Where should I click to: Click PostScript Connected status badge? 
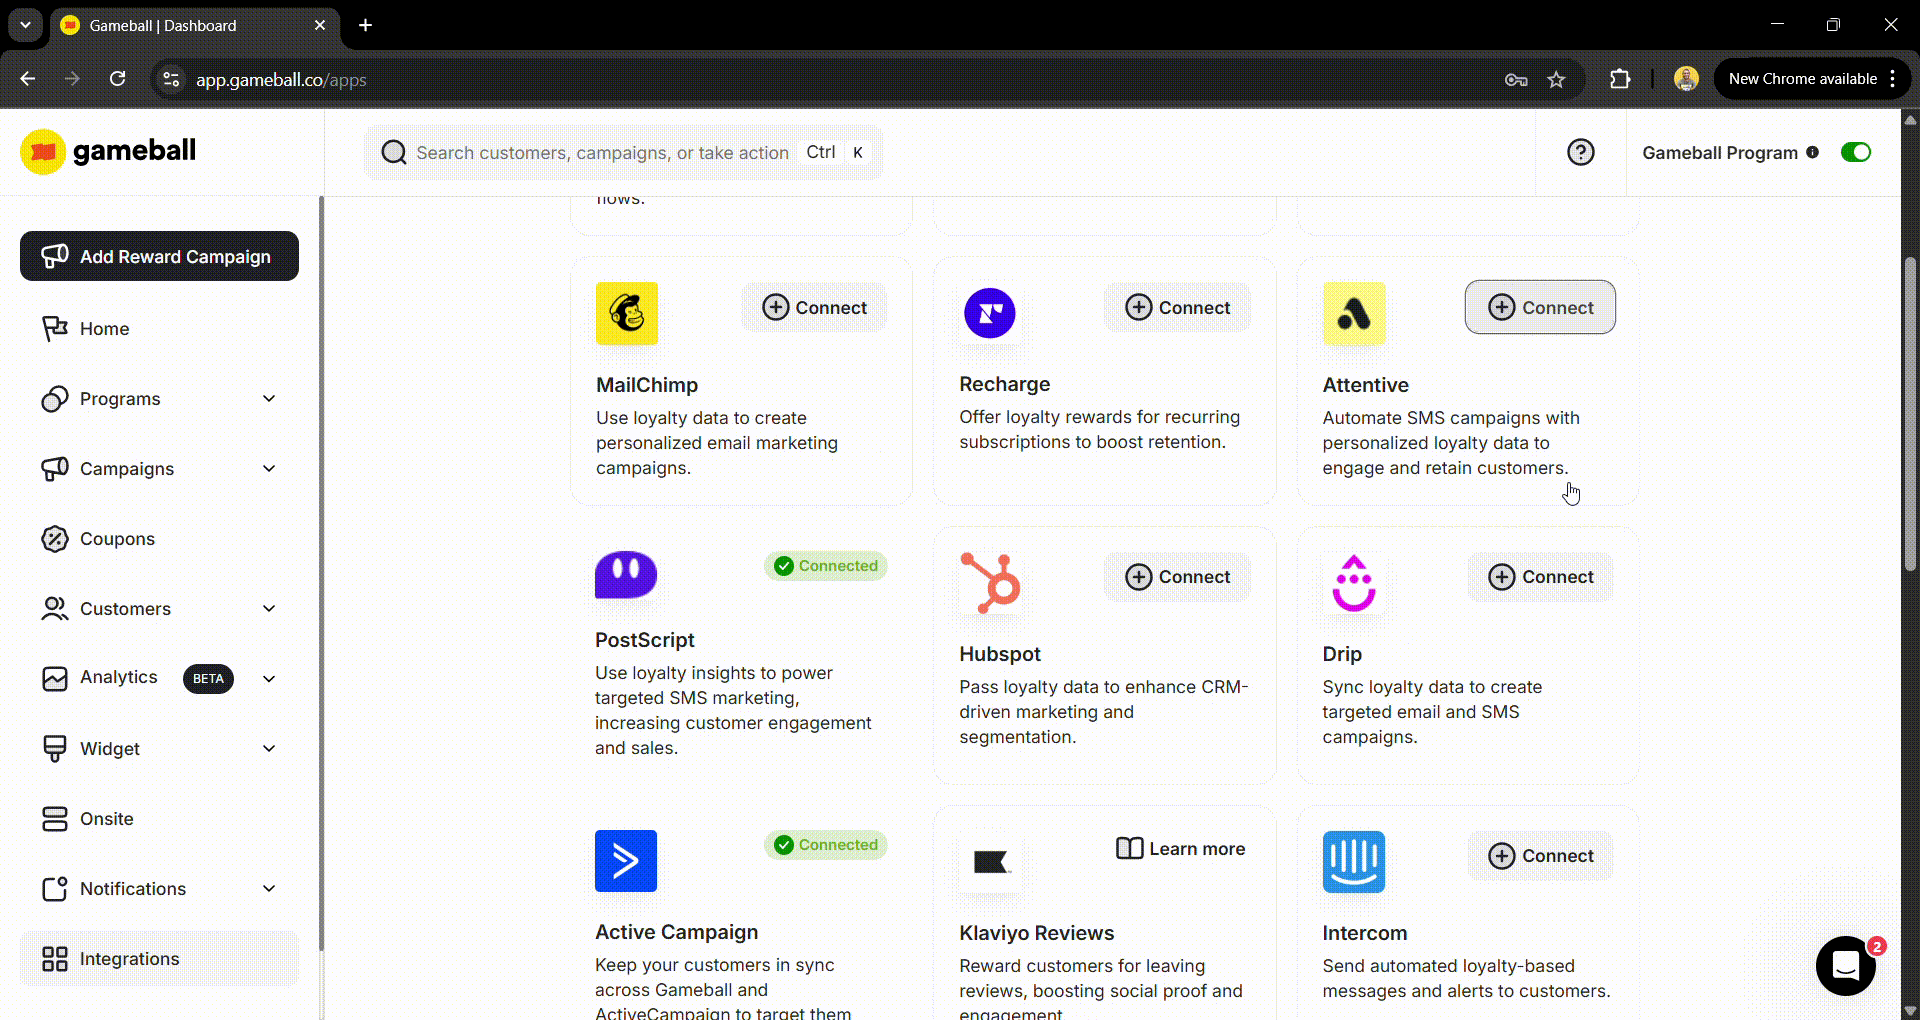coord(826,565)
